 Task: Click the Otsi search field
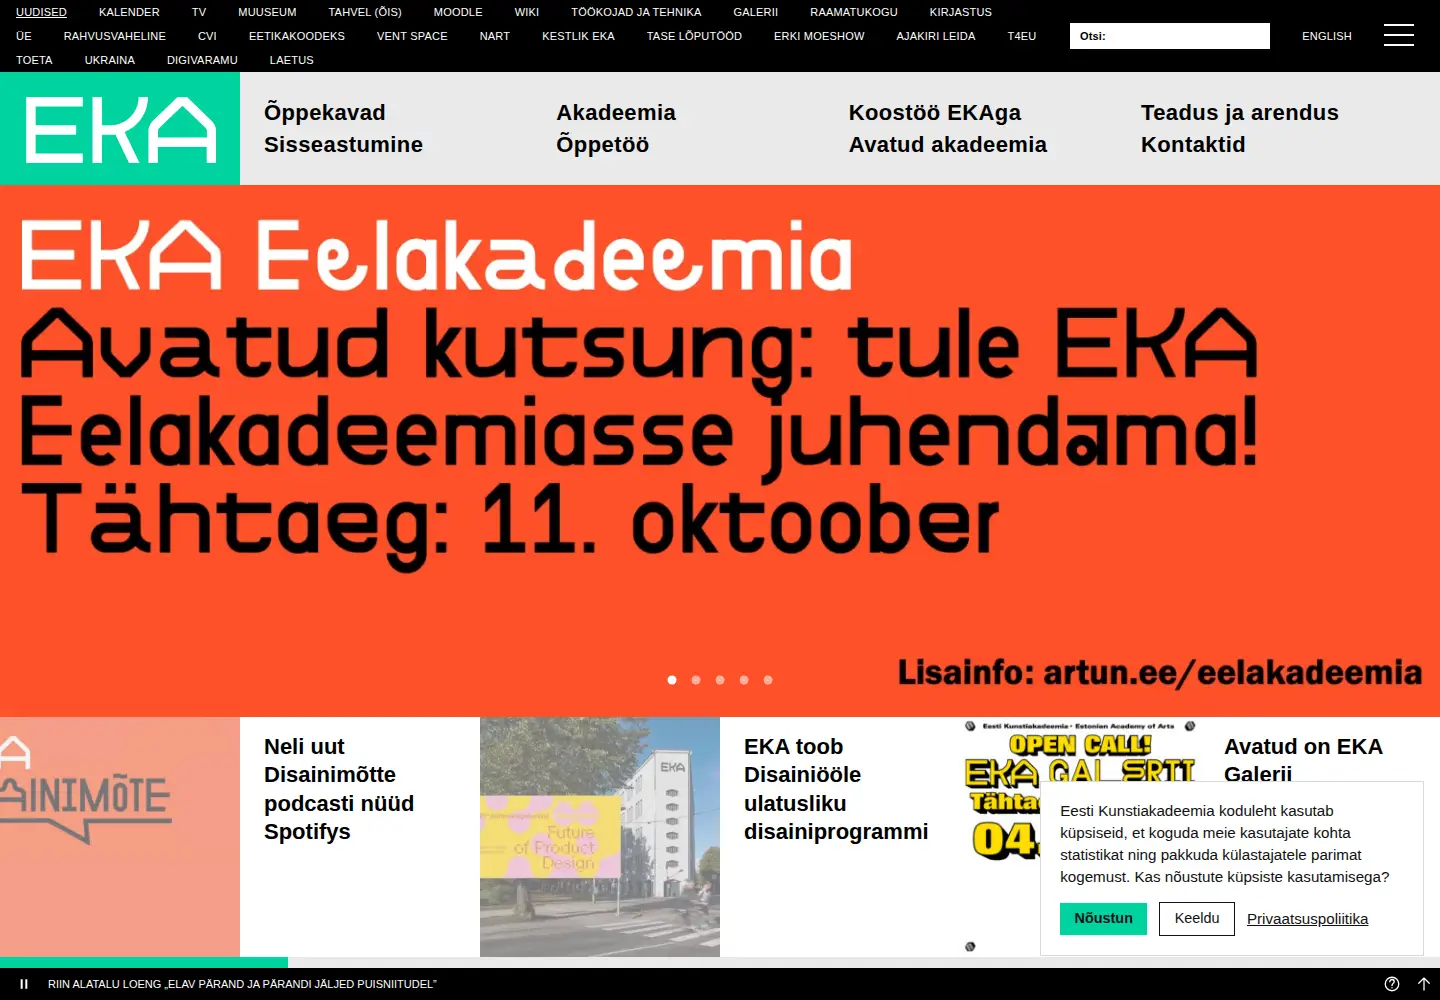coord(1170,36)
